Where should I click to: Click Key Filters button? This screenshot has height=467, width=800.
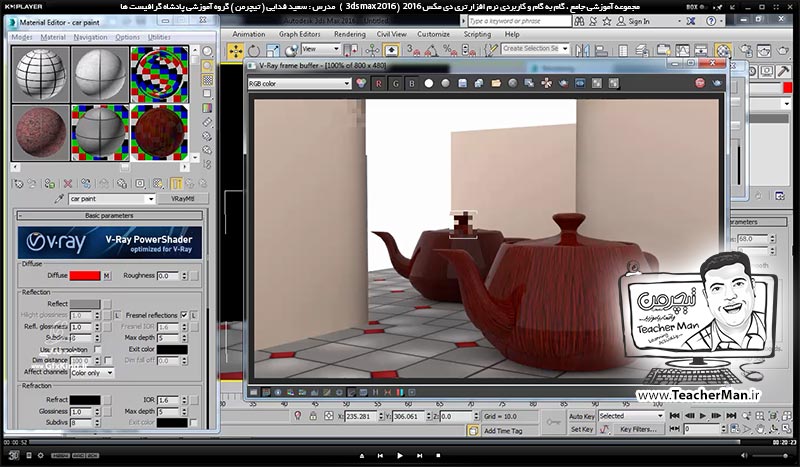(638, 429)
